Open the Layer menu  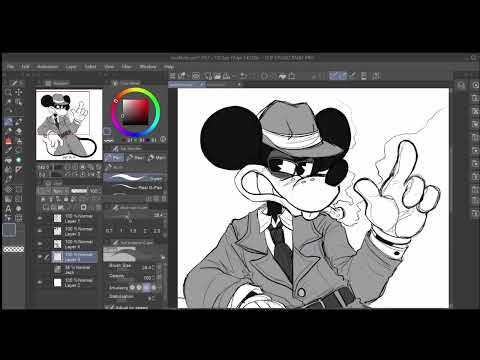pos(71,67)
